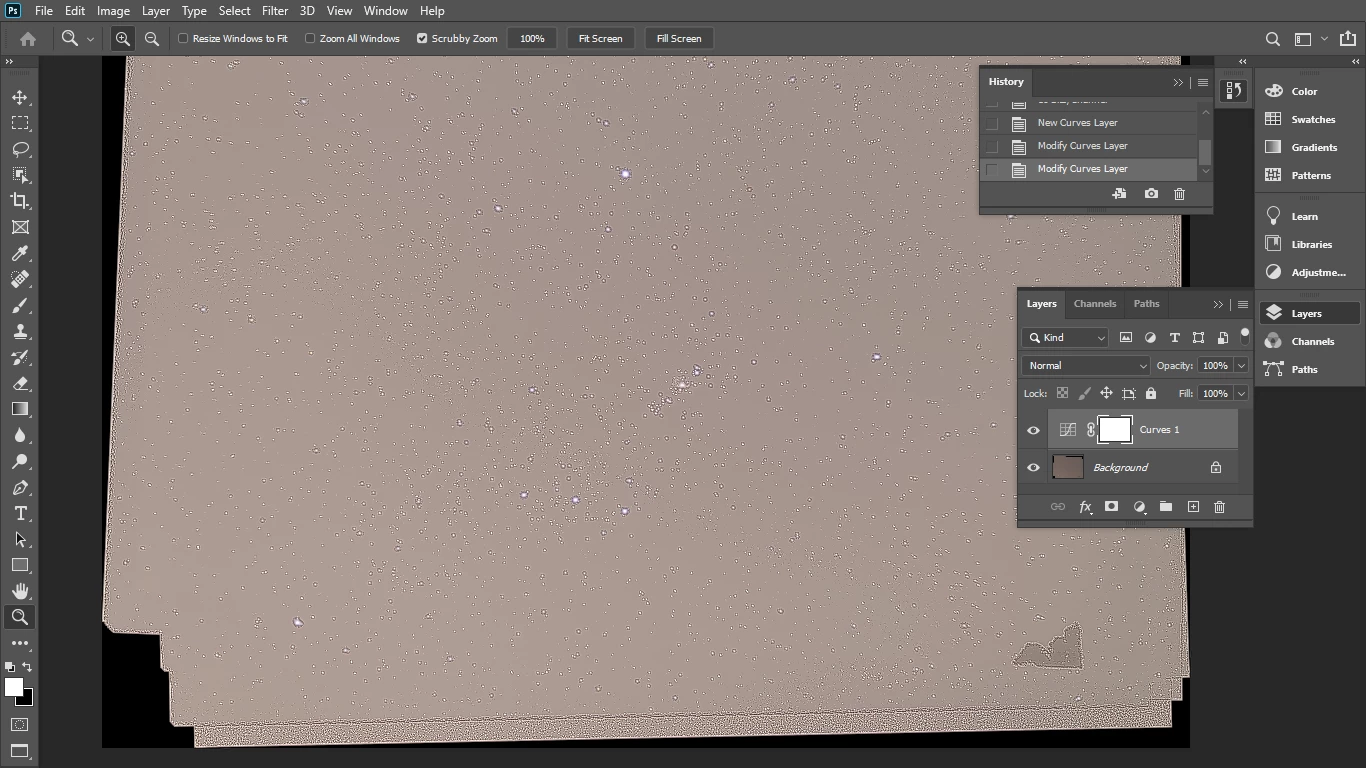Open the Opacity slider dropdown arrow

click(1241, 366)
